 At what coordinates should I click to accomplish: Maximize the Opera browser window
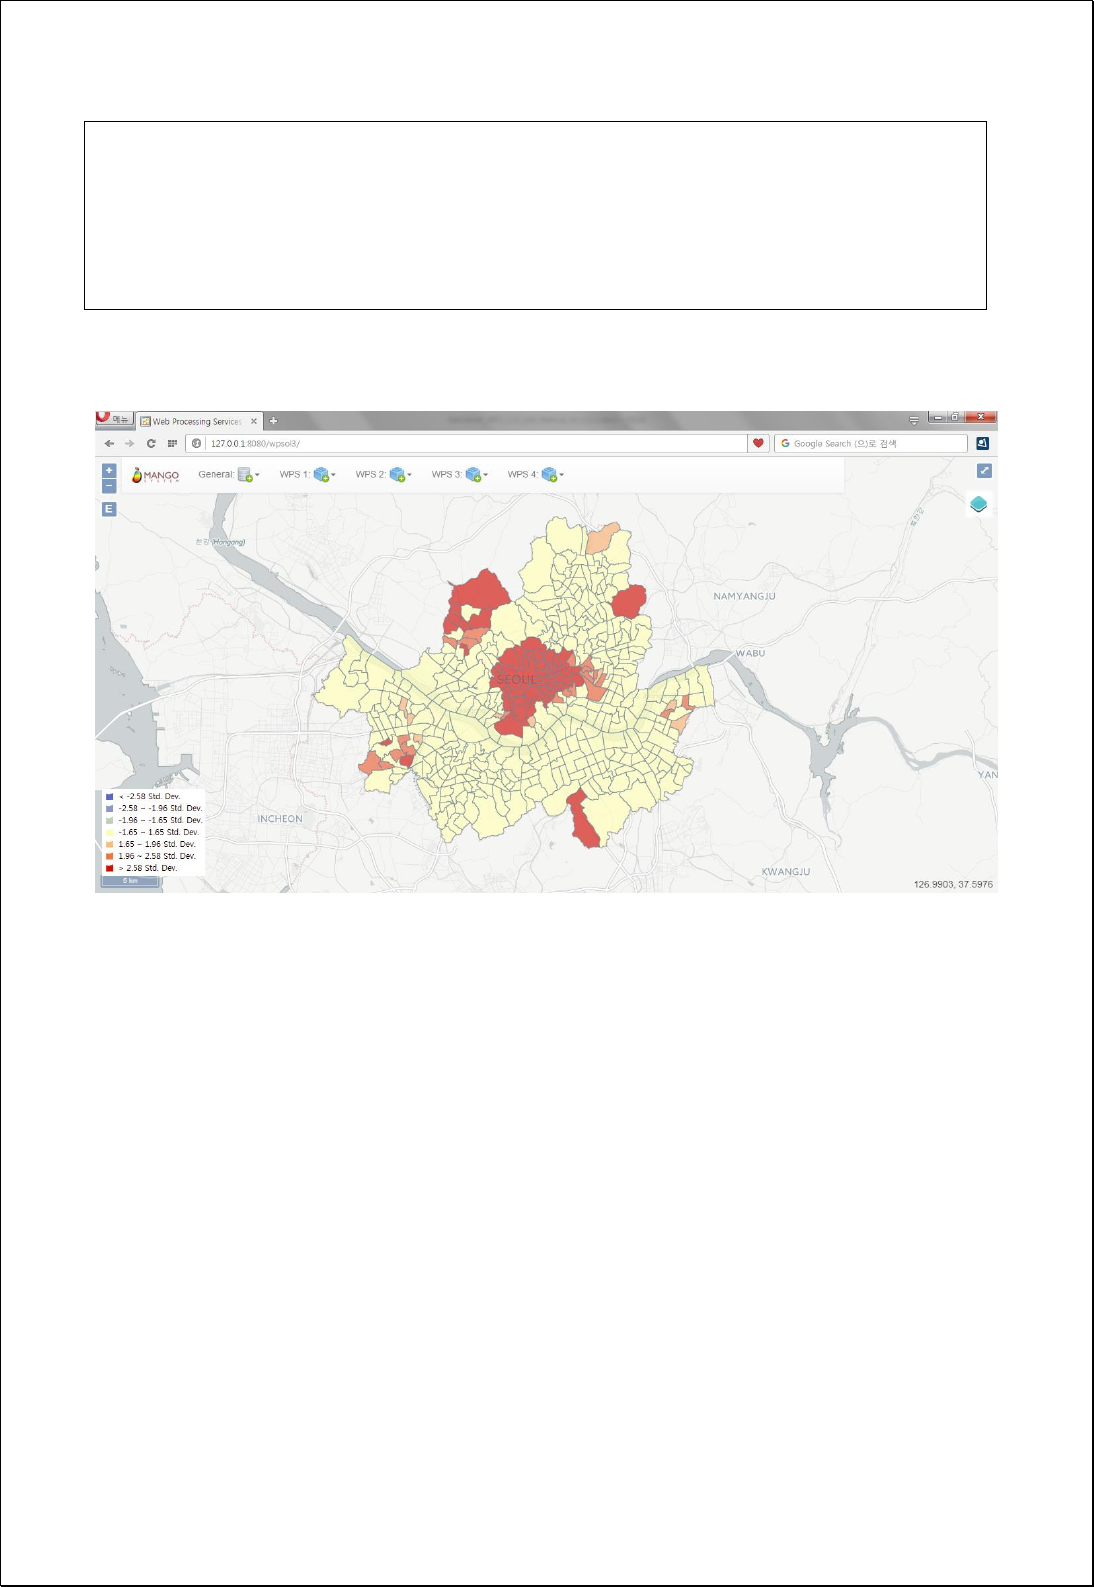coord(955,417)
